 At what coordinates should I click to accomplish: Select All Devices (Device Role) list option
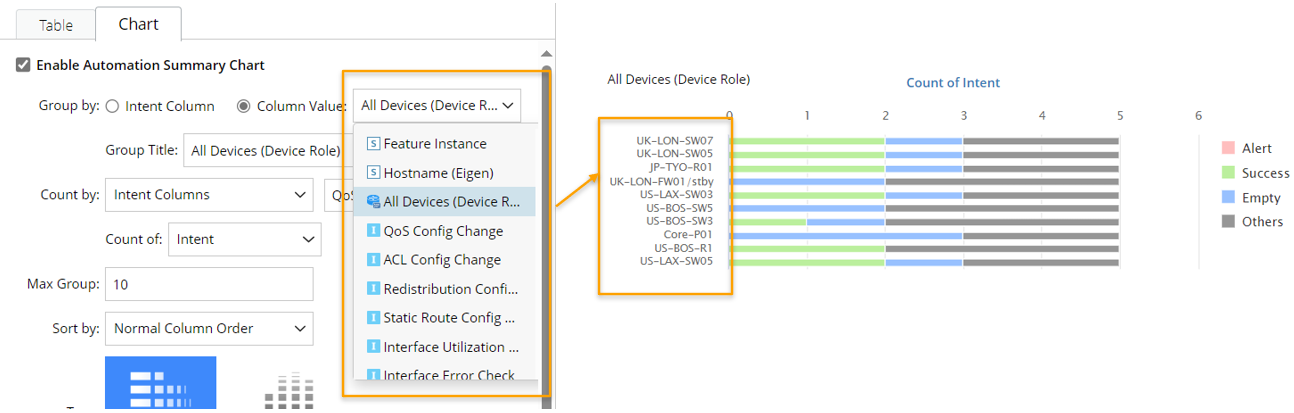coord(445,202)
